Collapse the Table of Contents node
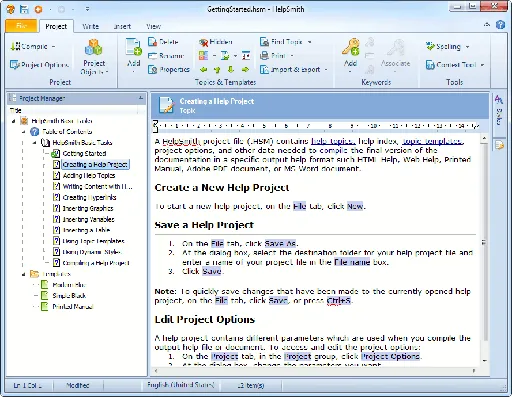The height and width of the screenshot is (397, 512). (24, 132)
